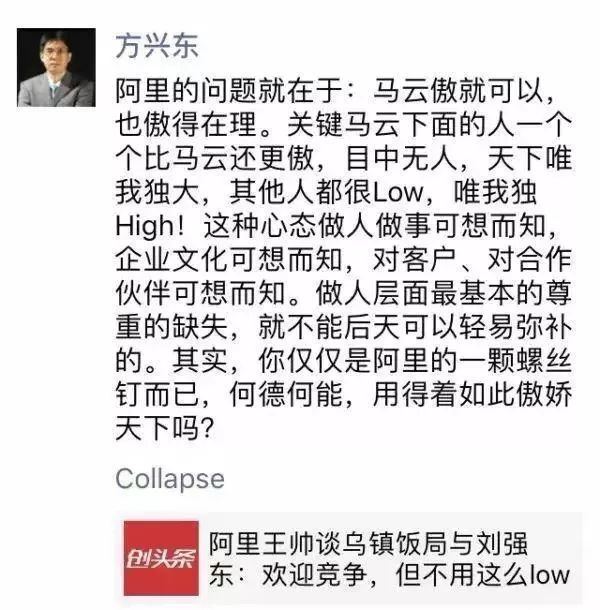Click post line starting High! 这种心态
600x610 pixels.
click(335, 226)
